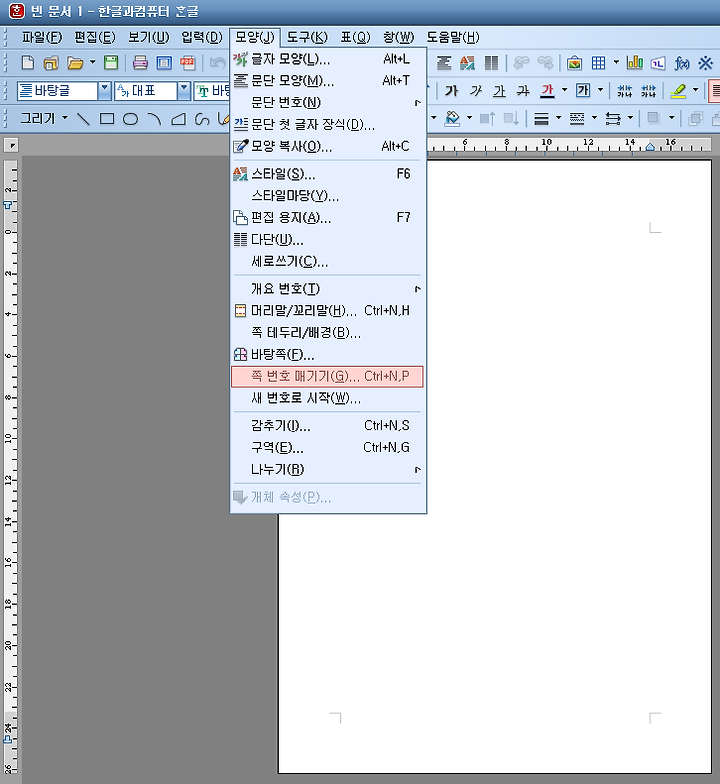Click the Print icon
720x784 pixels.
click(140, 63)
